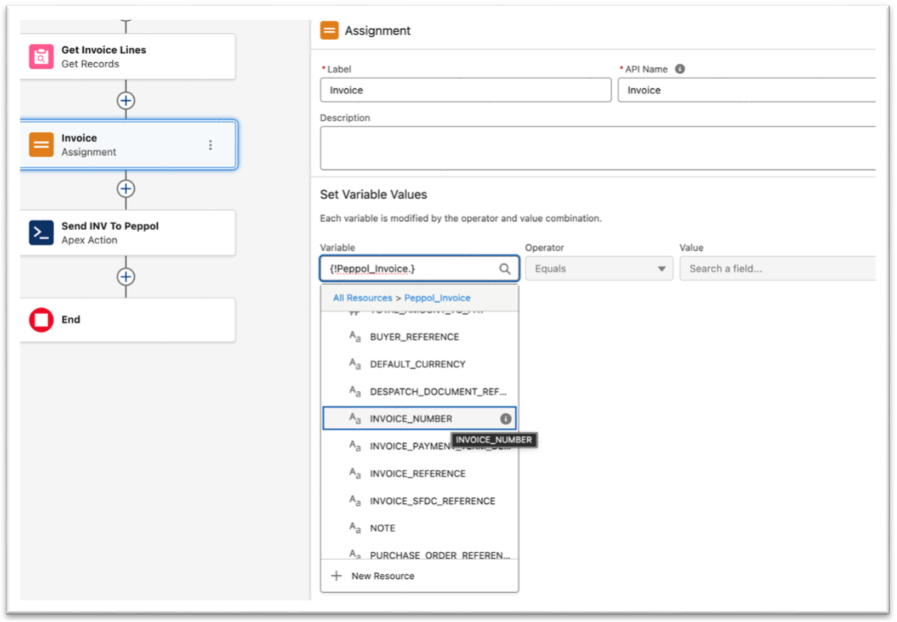Click into the Description text area
This screenshot has height=622, width=897.
[597, 148]
